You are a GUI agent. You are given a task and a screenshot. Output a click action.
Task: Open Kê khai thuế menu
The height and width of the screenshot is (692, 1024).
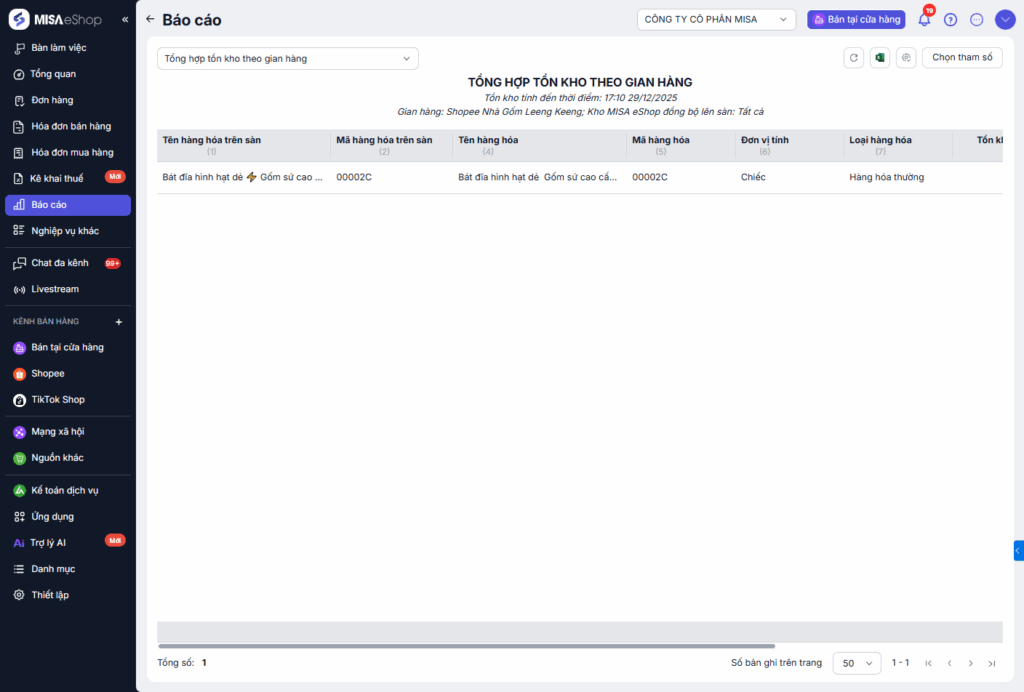pyautogui.click(x=68, y=178)
